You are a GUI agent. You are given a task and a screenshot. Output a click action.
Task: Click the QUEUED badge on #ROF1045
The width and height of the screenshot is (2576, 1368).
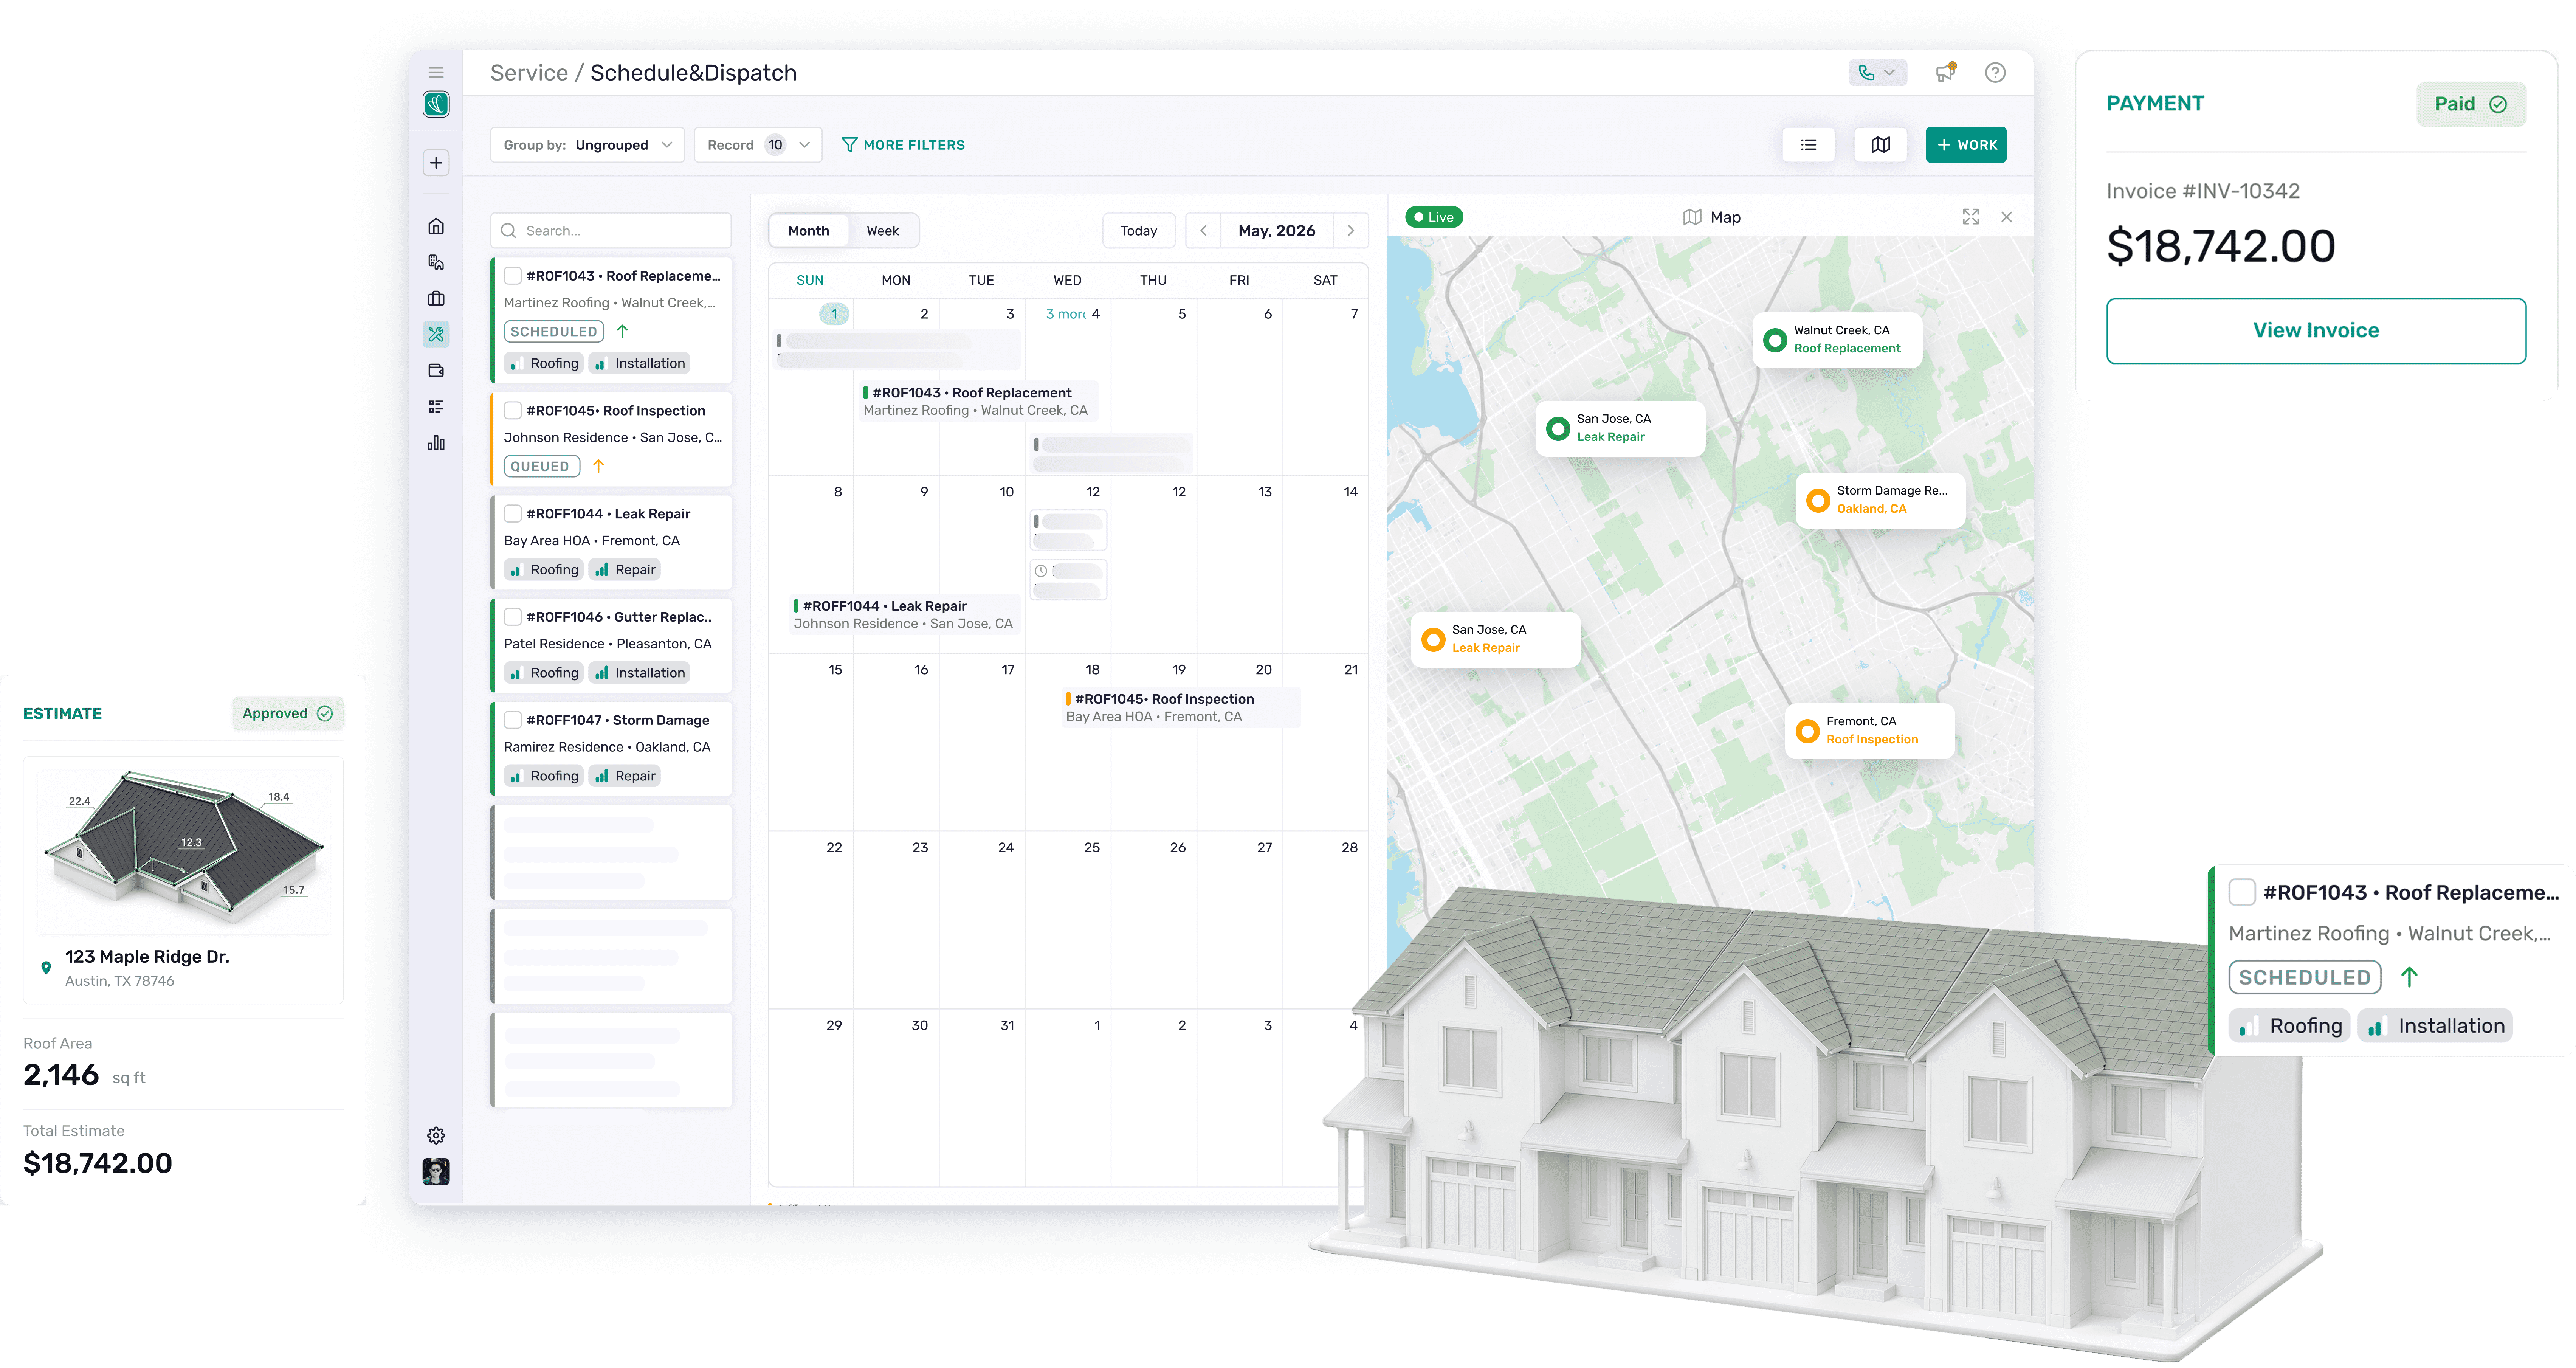click(x=542, y=466)
